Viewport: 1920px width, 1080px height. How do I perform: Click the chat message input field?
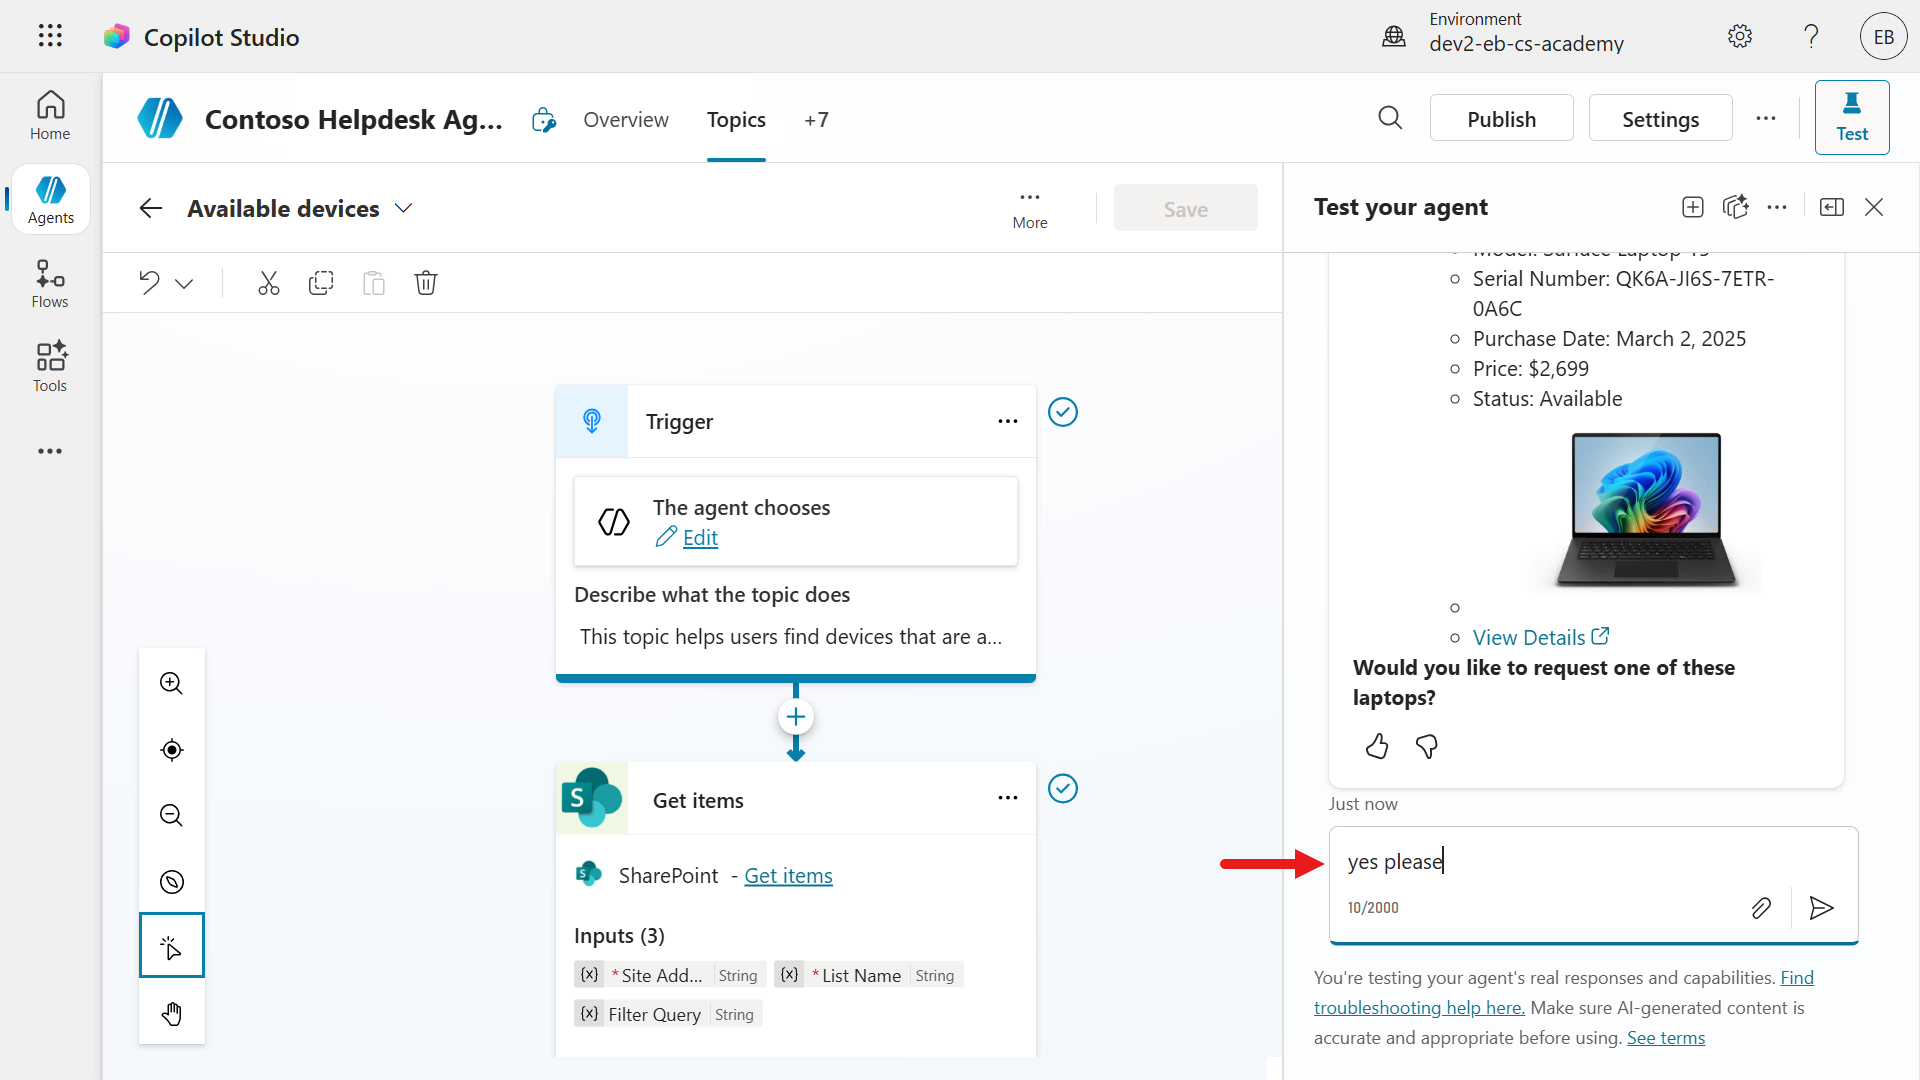coord(1560,862)
